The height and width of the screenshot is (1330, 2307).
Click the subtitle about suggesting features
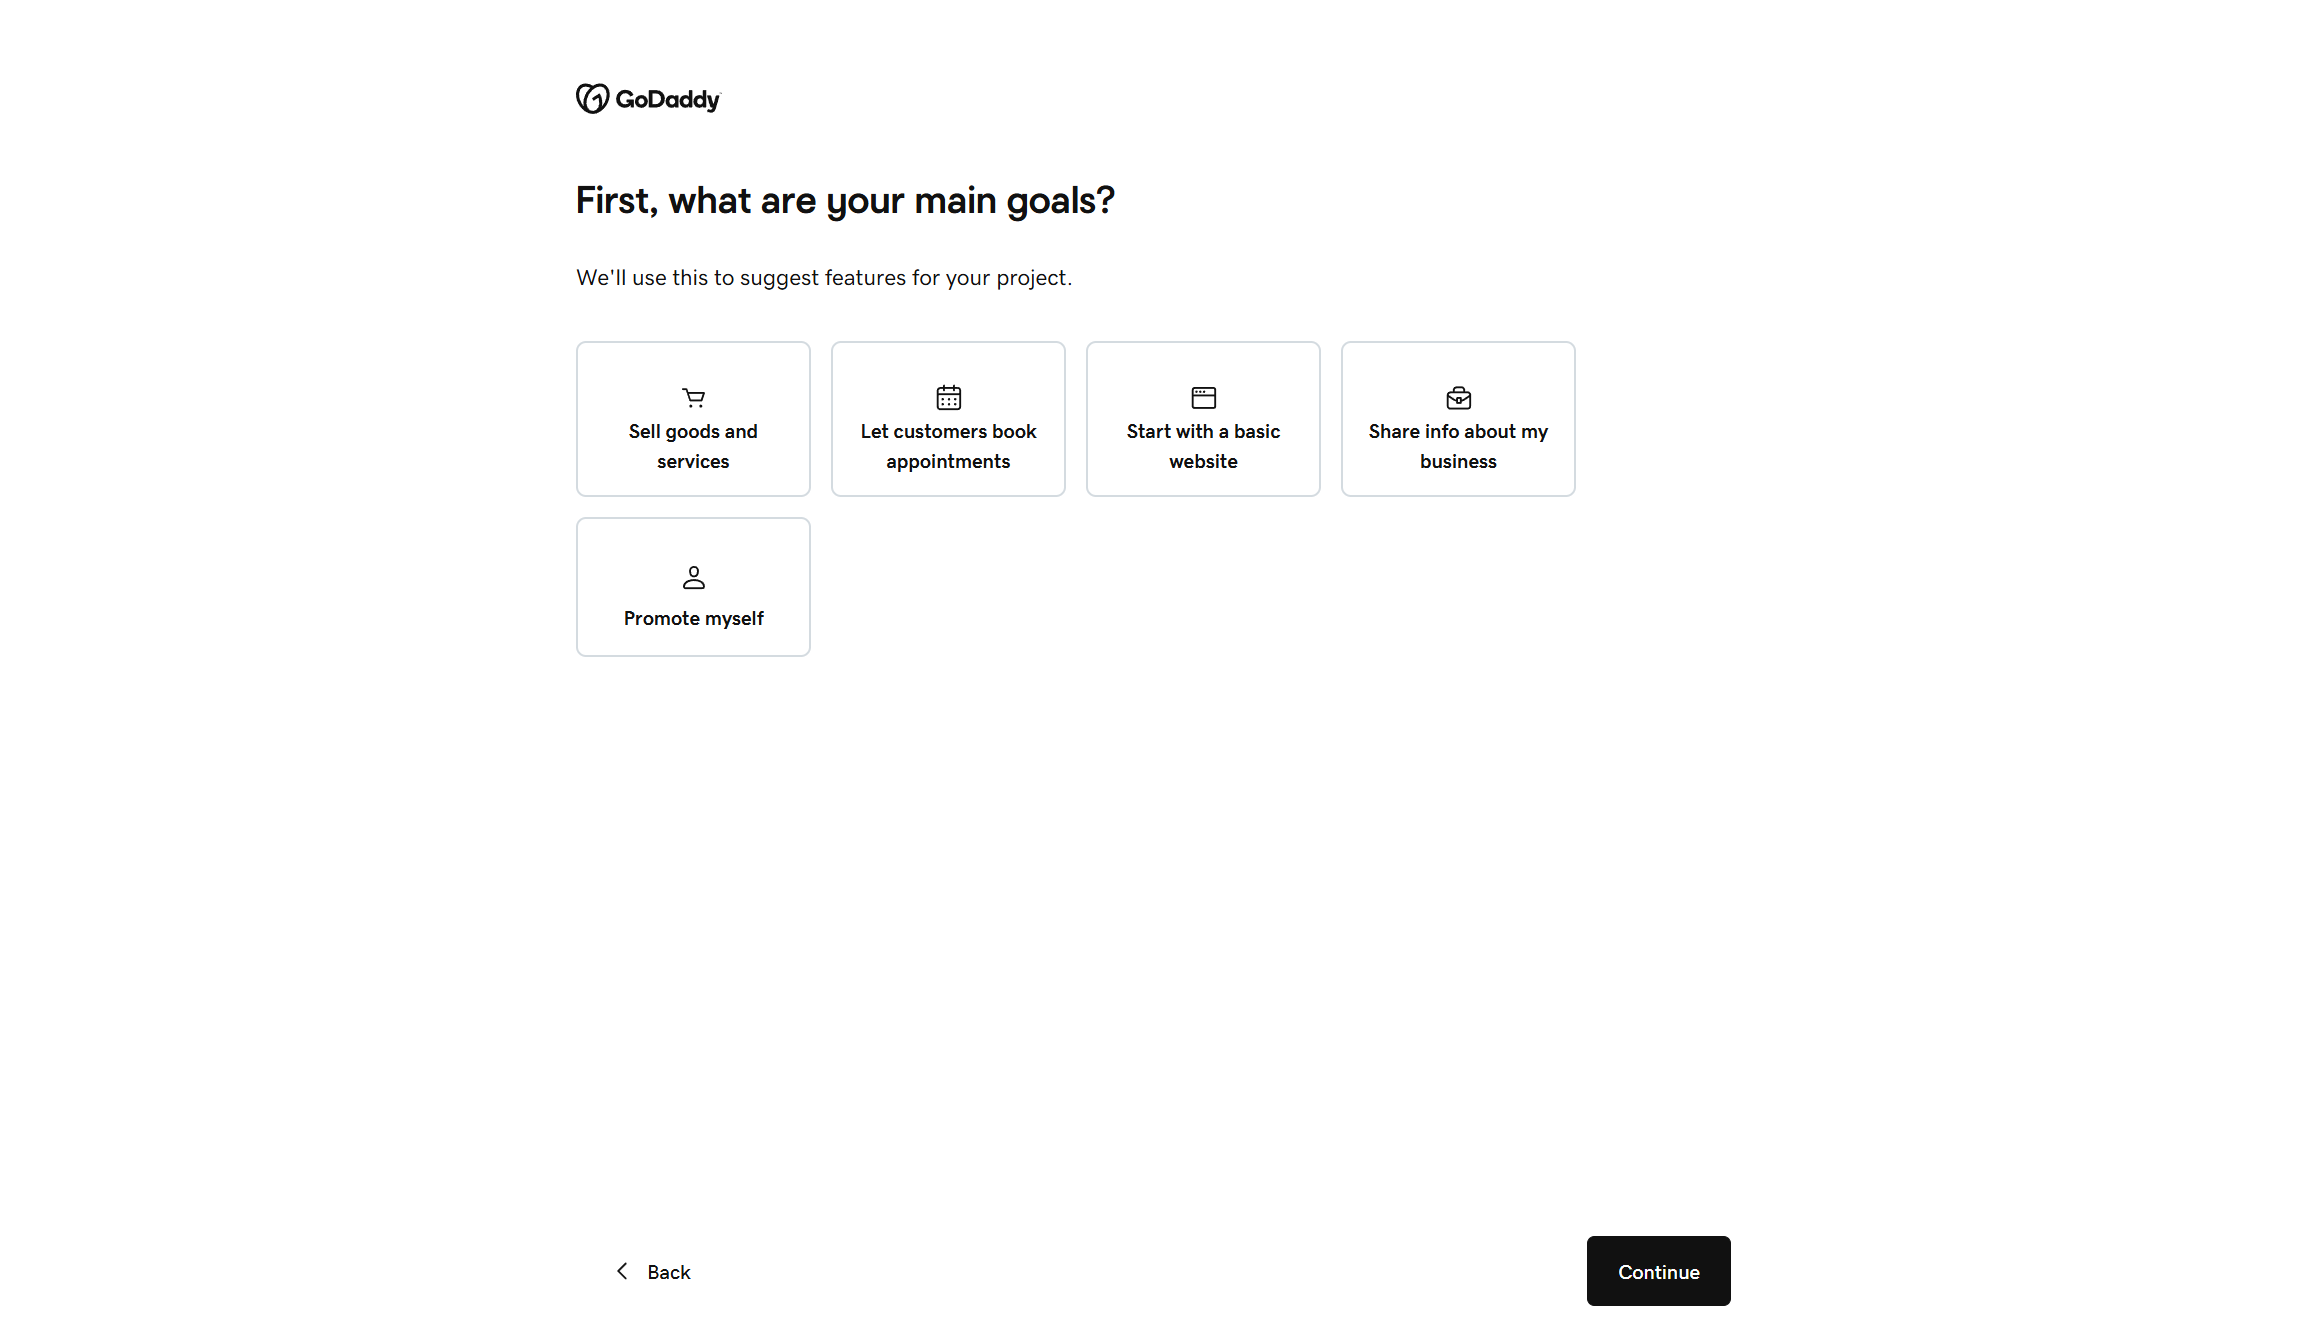click(x=823, y=277)
